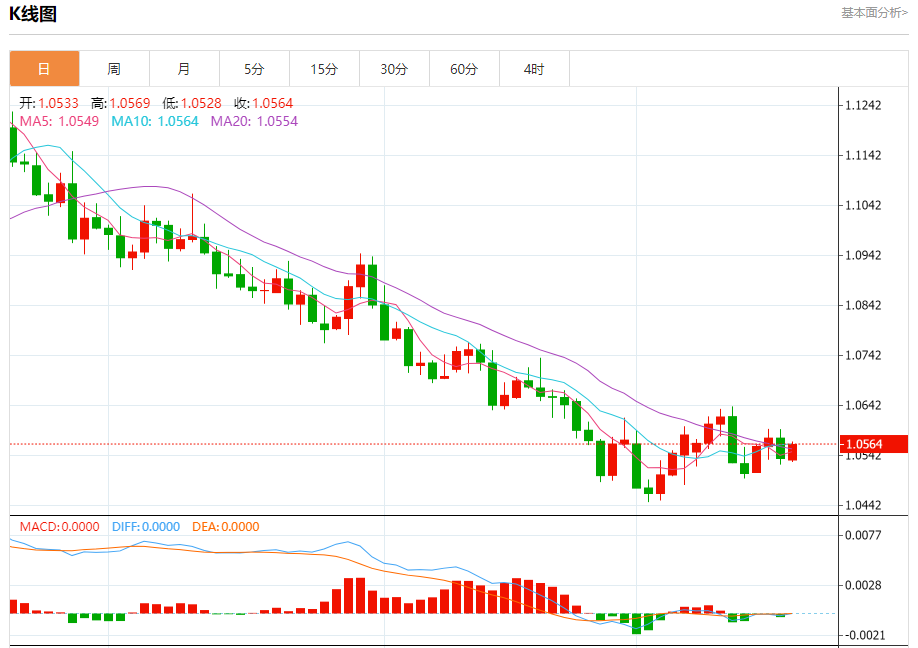Click the DIFF indicator label
Screen dimensions: 918x648
(146, 526)
